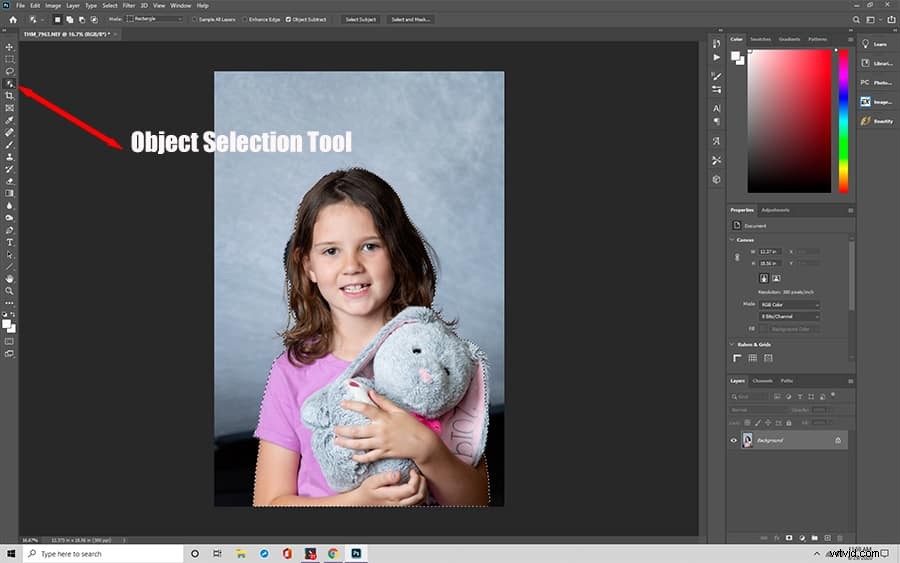Viewport: 900px width, 563px height.
Task: Click Add to Selection icon
Action: point(69,20)
